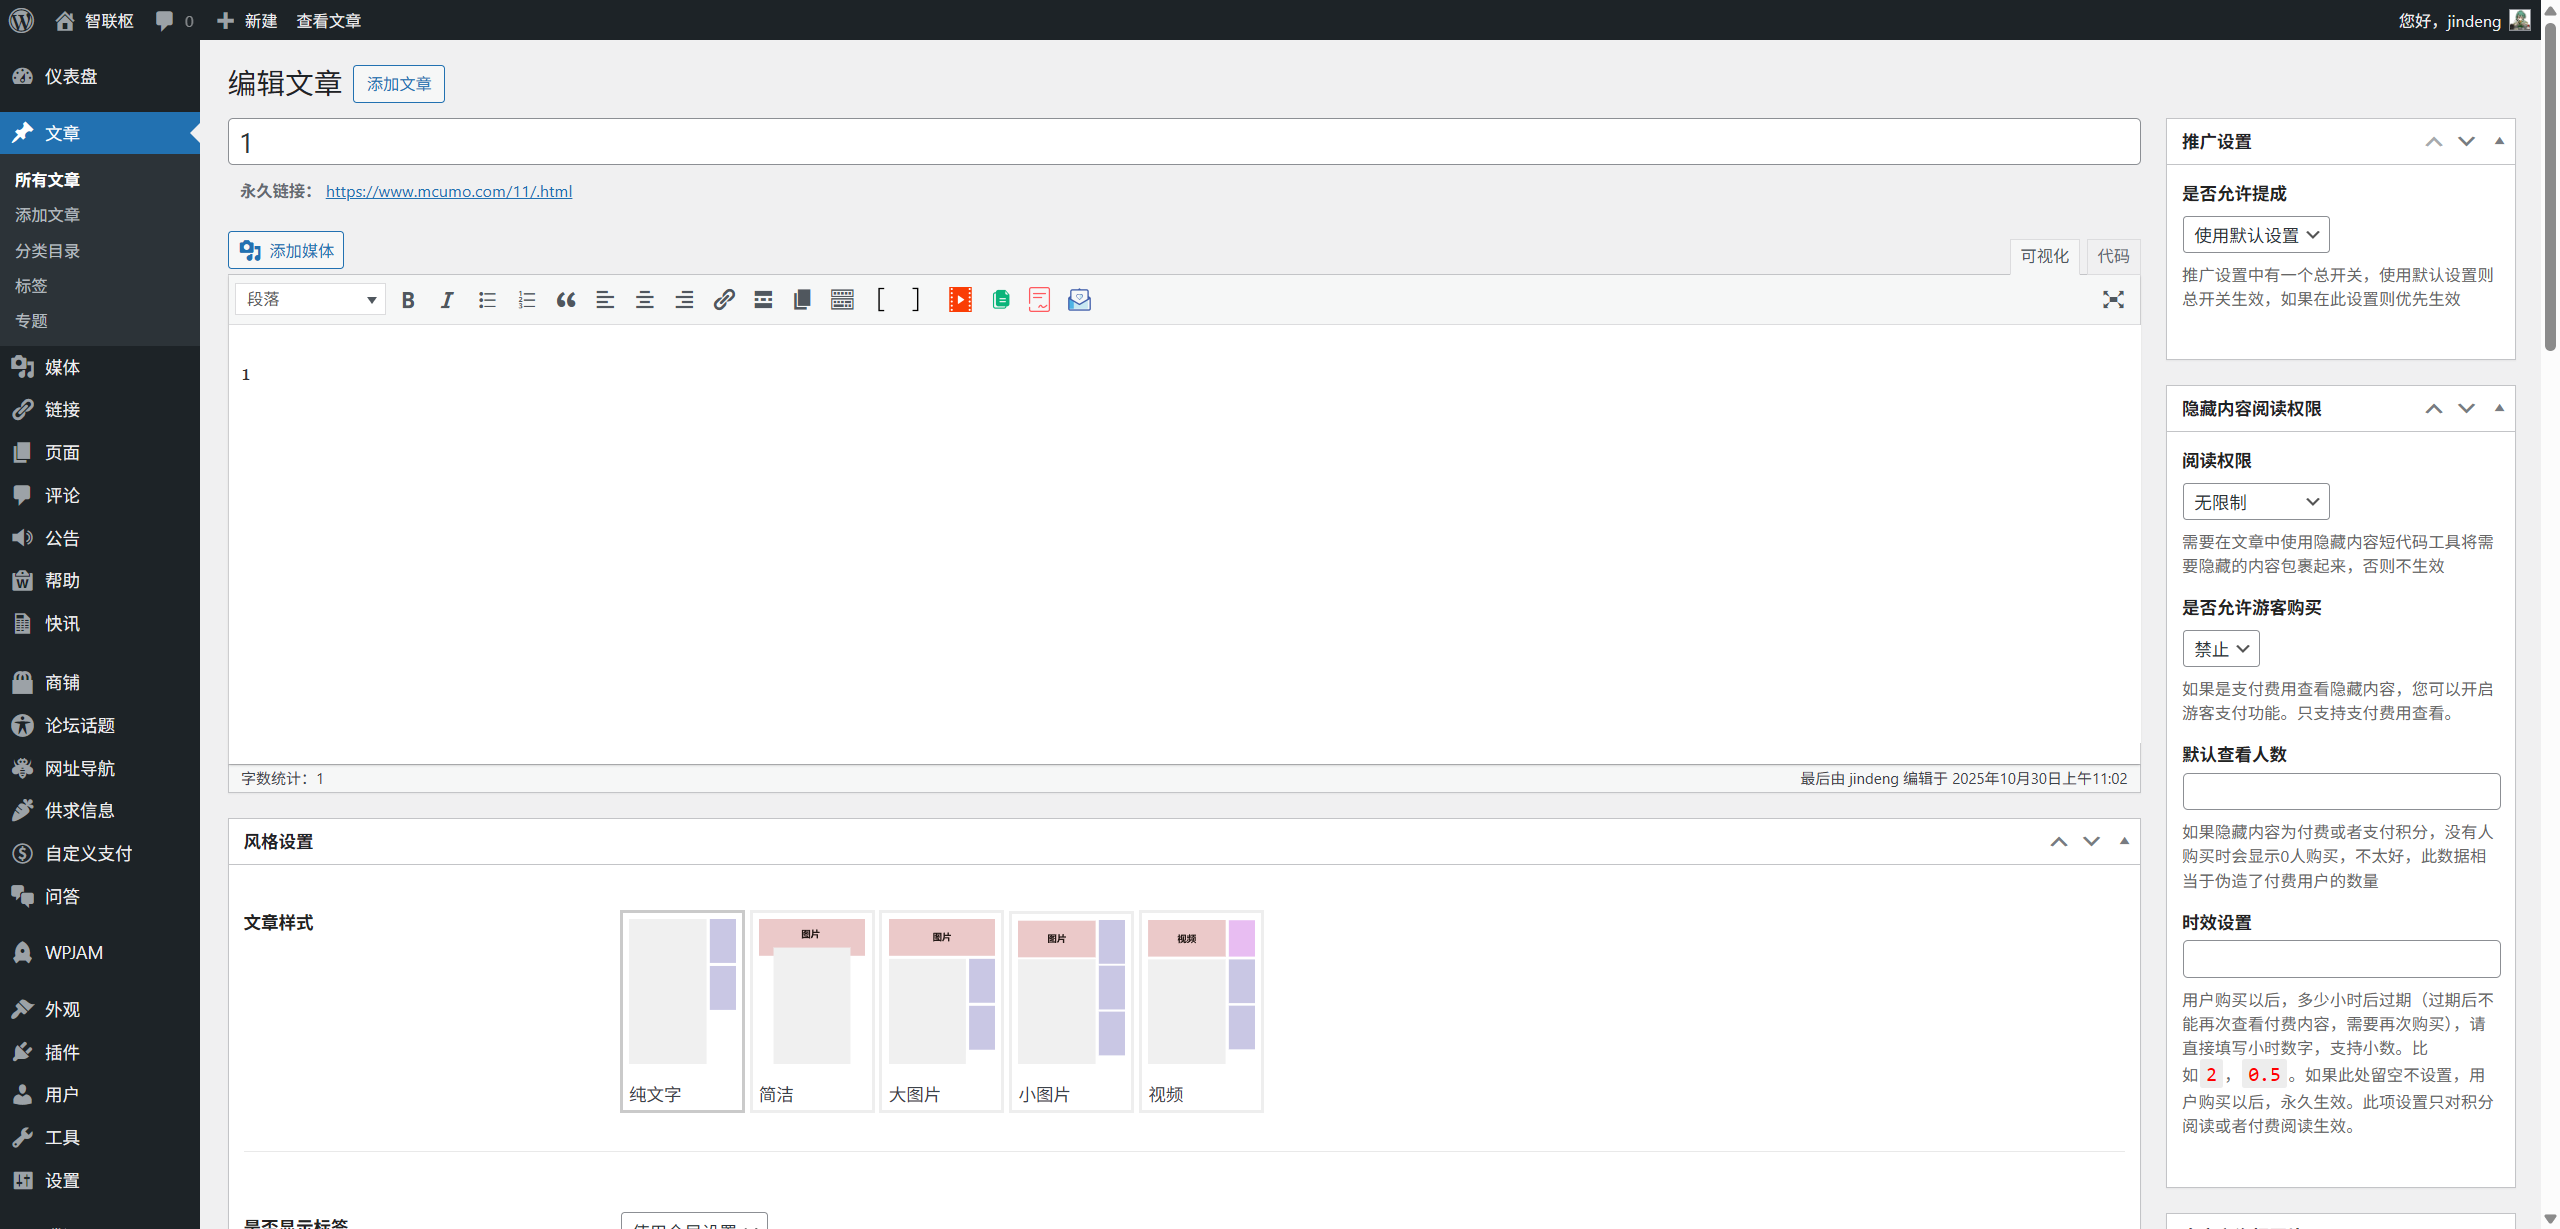Open the permalink mcumo.com URL
The width and height of the screenshot is (2560, 1229).
pos(449,191)
